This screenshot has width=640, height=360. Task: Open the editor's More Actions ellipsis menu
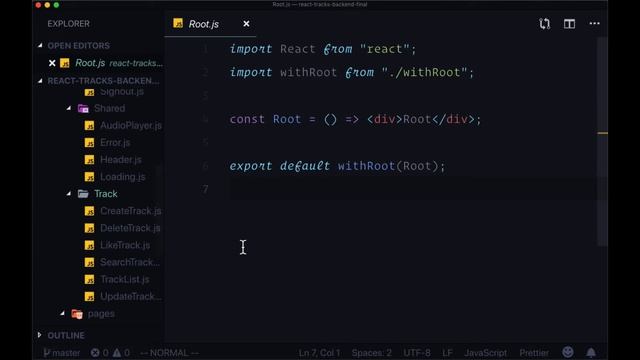[595, 24]
